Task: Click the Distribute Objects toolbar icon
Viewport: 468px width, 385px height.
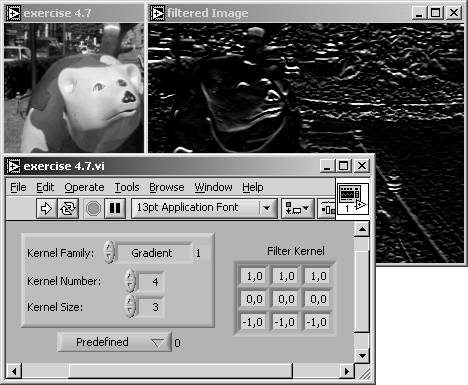Action: point(327,209)
